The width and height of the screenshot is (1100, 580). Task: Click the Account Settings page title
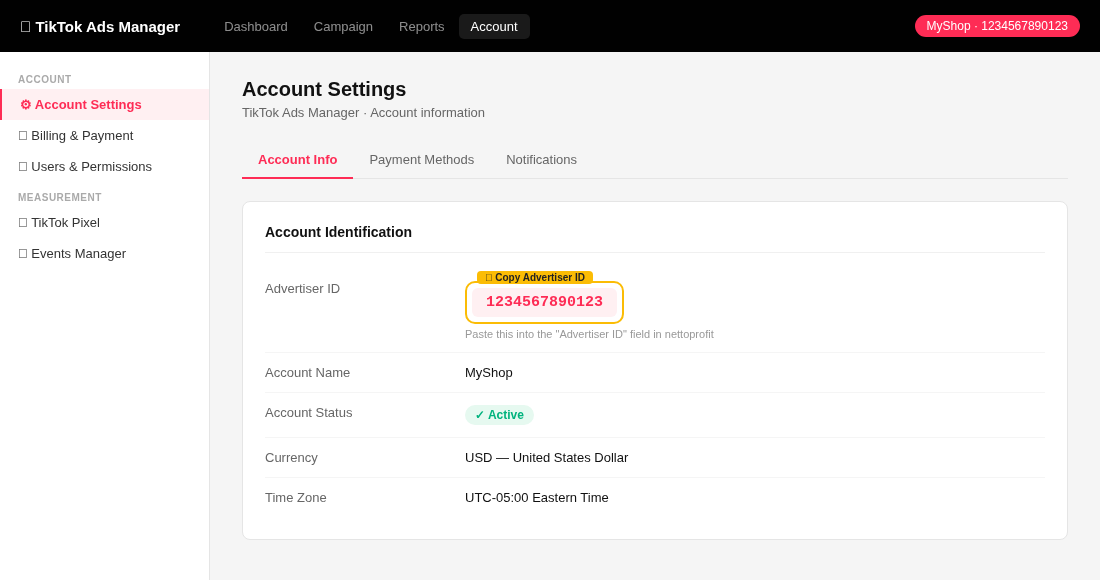click(324, 89)
